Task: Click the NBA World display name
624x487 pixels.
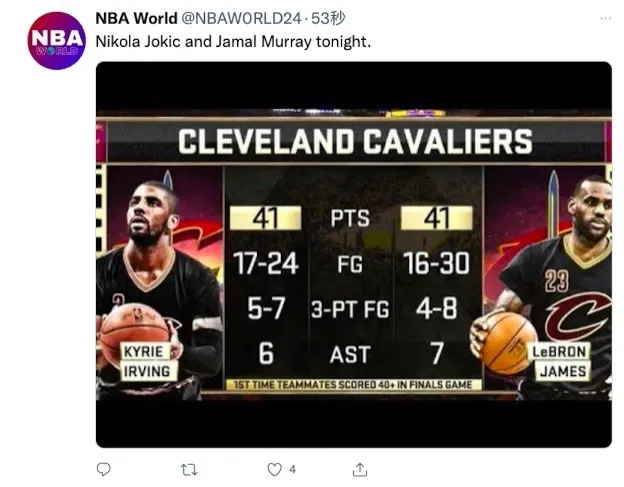Action: [135, 19]
